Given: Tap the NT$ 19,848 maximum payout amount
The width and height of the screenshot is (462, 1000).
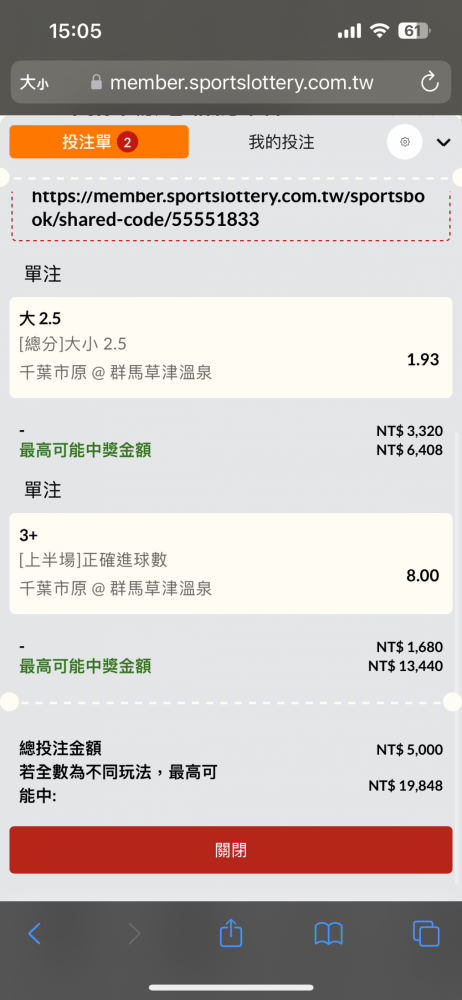Looking at the screenshot, I should [x=405, y=786].
